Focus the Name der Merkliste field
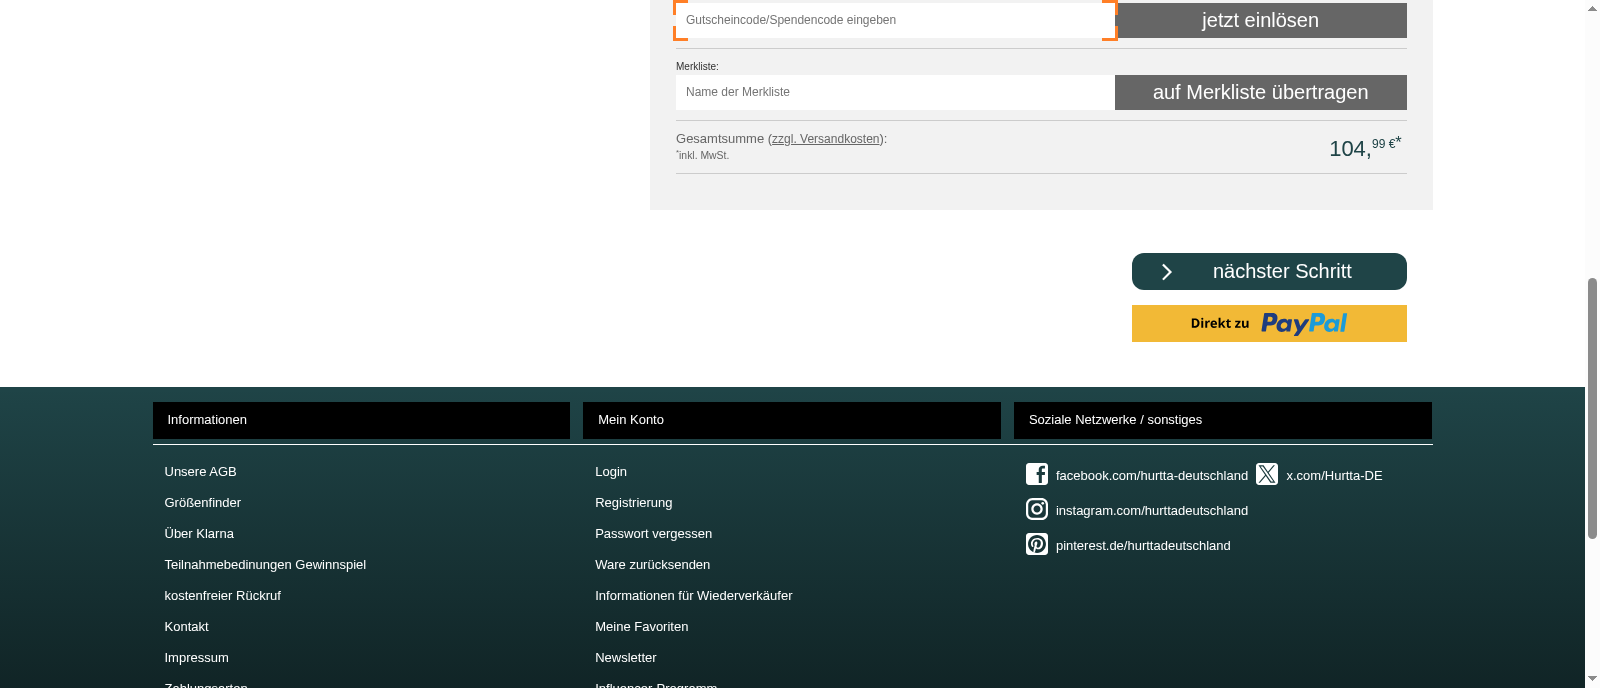This screenshot has width=1600, height=688. point(895,92)
